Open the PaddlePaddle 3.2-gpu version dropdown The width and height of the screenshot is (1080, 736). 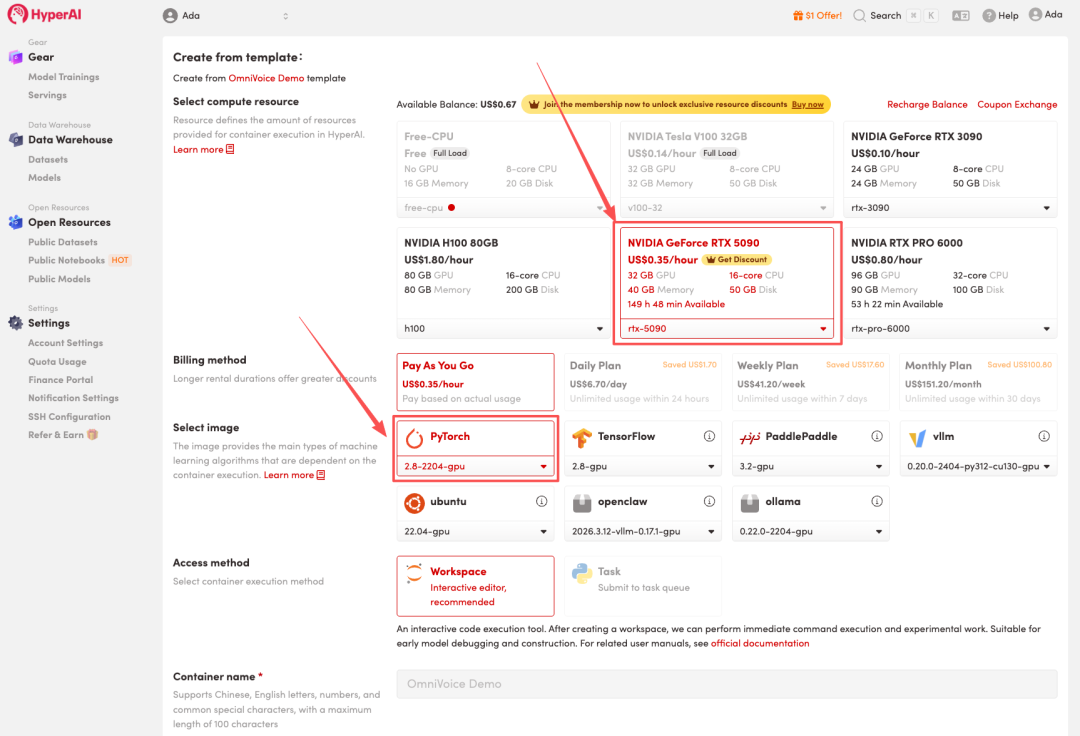click(810, 466)
